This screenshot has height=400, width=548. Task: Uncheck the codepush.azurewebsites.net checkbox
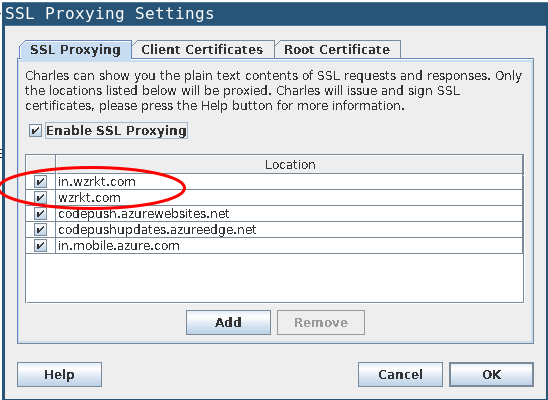pos(40,213)
